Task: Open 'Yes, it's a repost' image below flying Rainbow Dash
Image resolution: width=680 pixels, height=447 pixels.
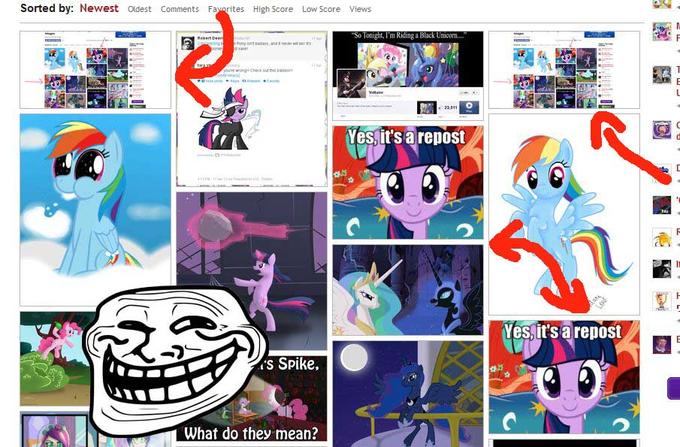Action: [x=564, y=377]
